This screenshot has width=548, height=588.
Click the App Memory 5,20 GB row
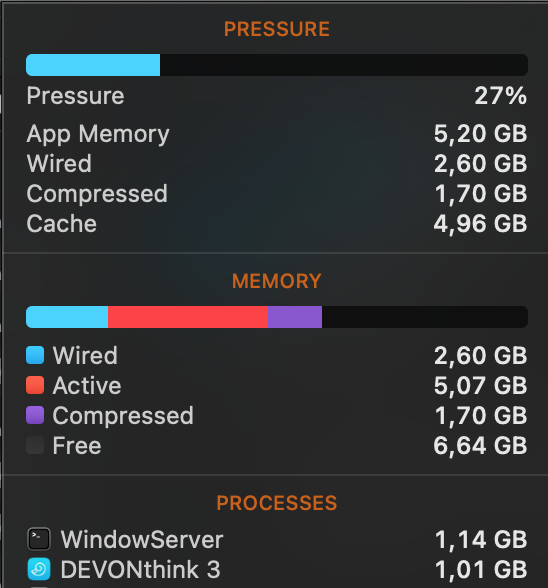(x=277, y=134)
